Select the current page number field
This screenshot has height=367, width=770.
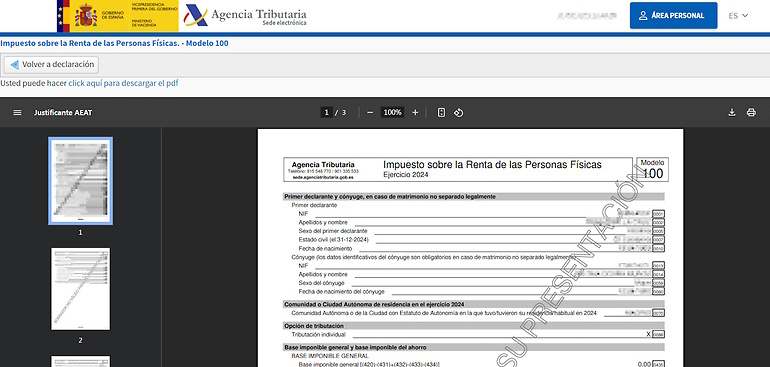(326, 113)
